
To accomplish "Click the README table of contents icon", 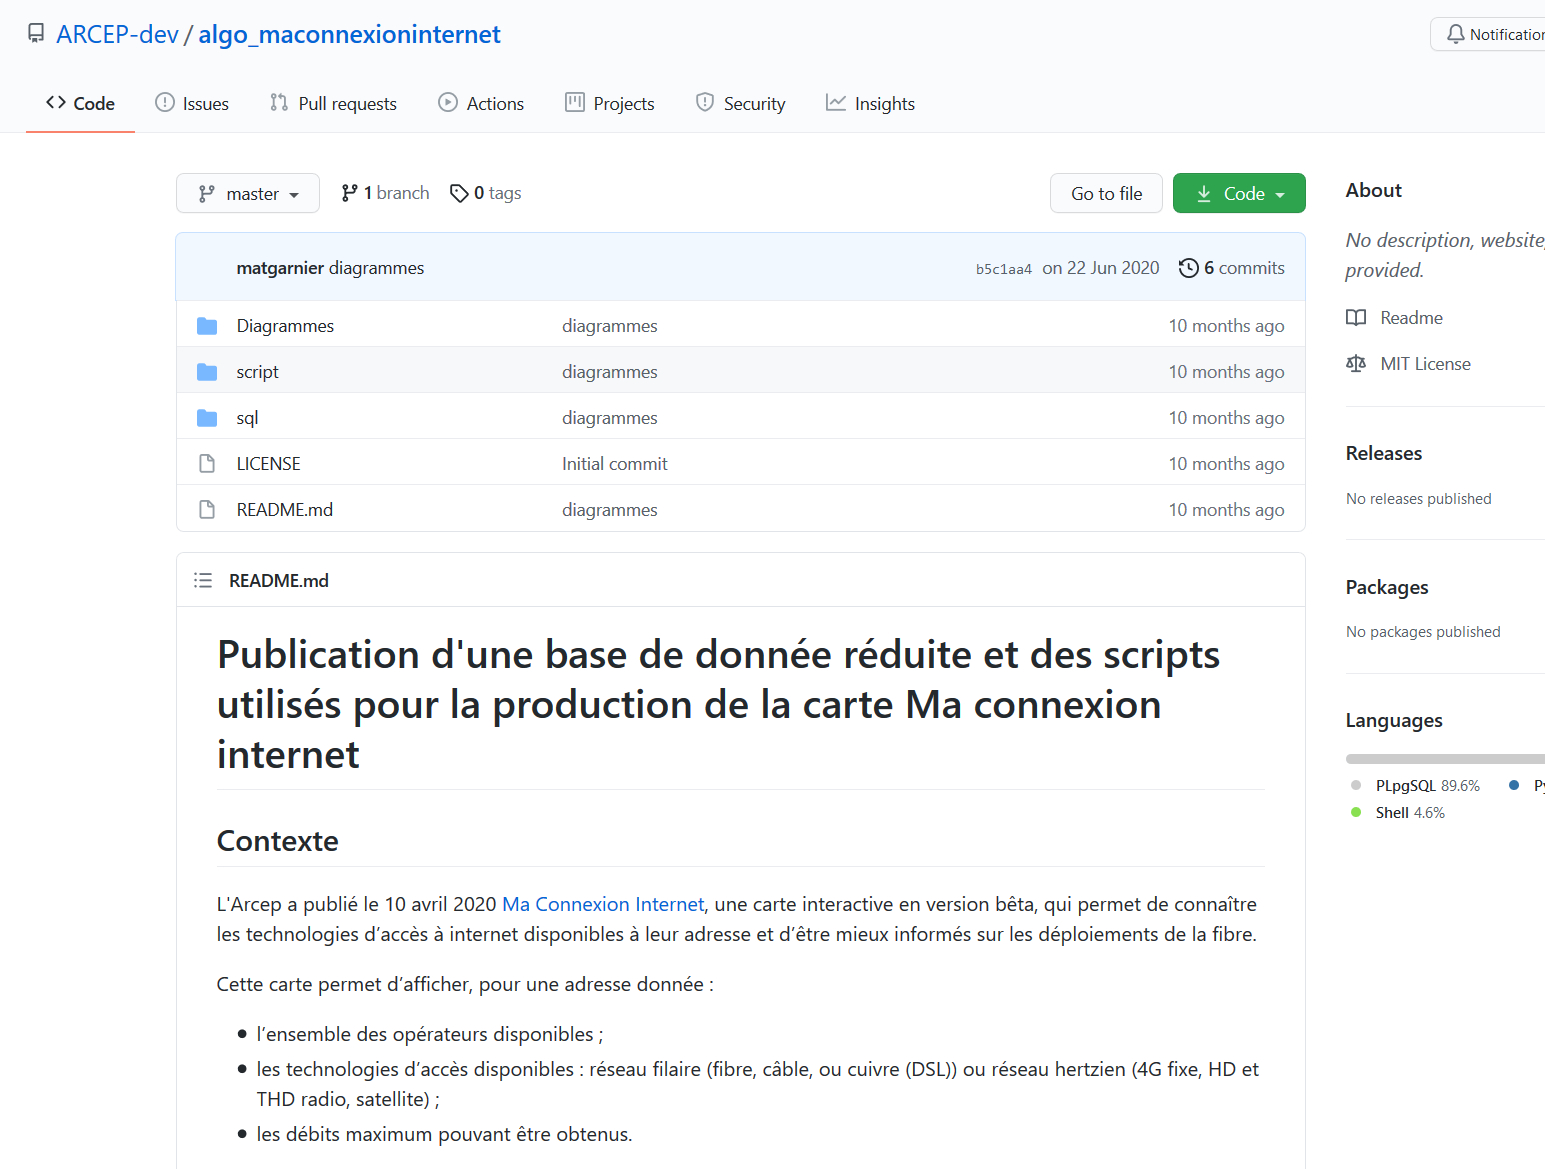I will (203, 580).
